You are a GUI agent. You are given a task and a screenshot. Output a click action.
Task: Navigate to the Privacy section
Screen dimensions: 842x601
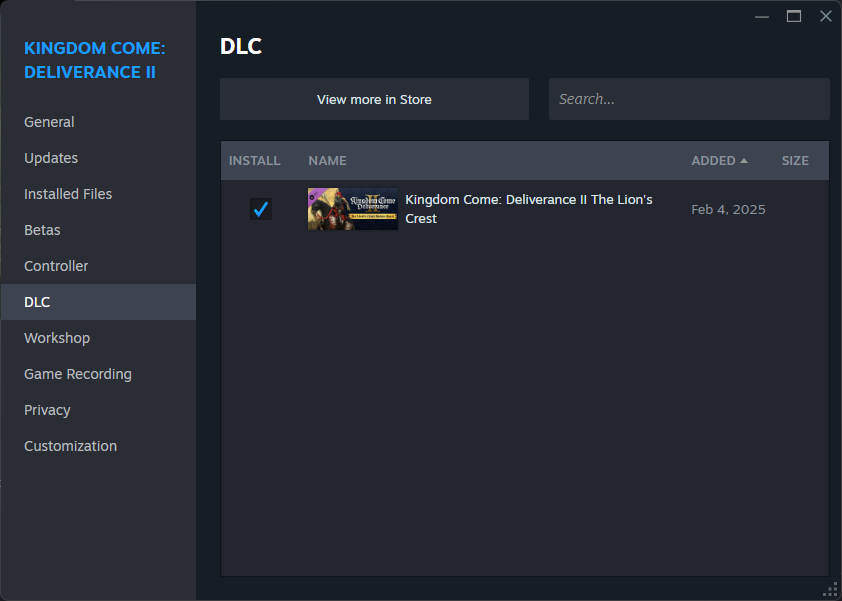(x=47, y=410)
